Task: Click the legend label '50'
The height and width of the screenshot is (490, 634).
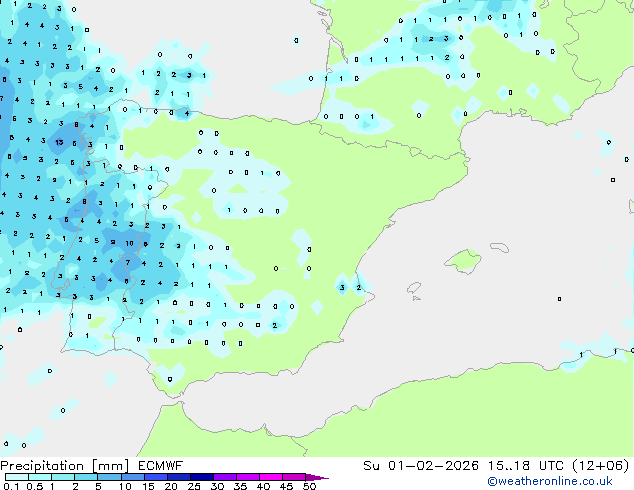Action: (x=310, y=486)
